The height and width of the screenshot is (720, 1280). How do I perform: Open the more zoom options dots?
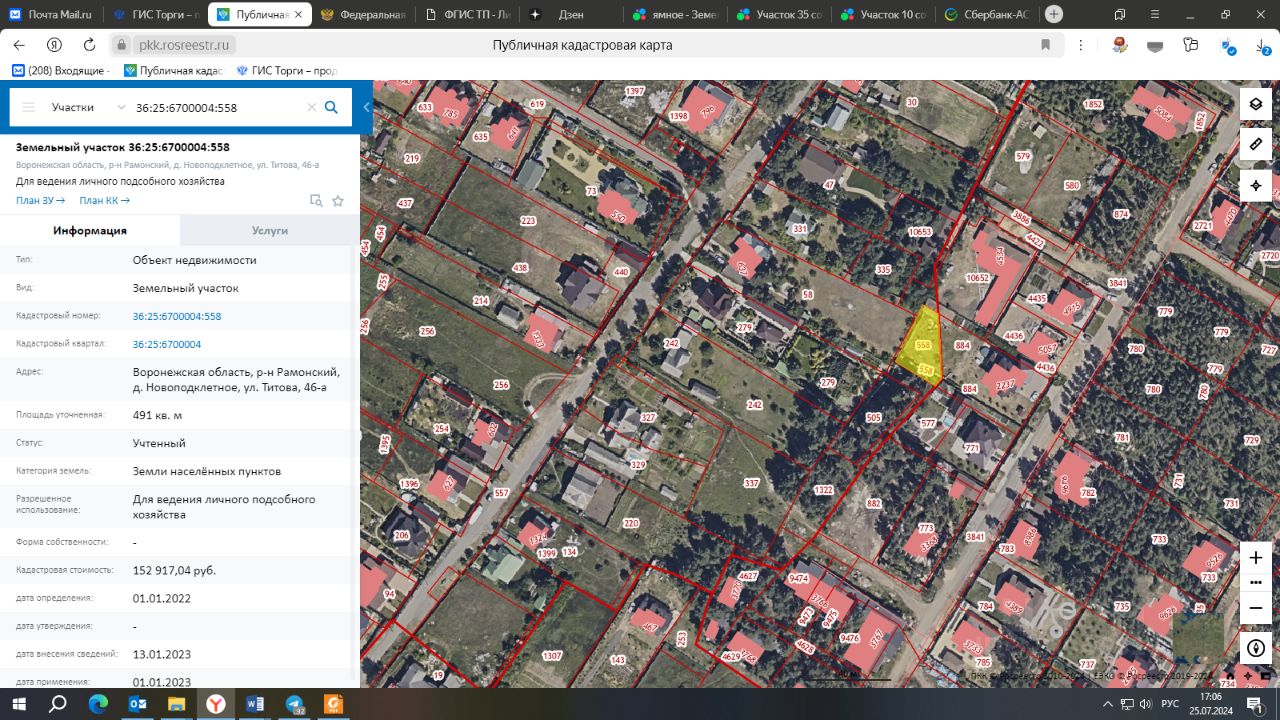(x=1256, y=582)
